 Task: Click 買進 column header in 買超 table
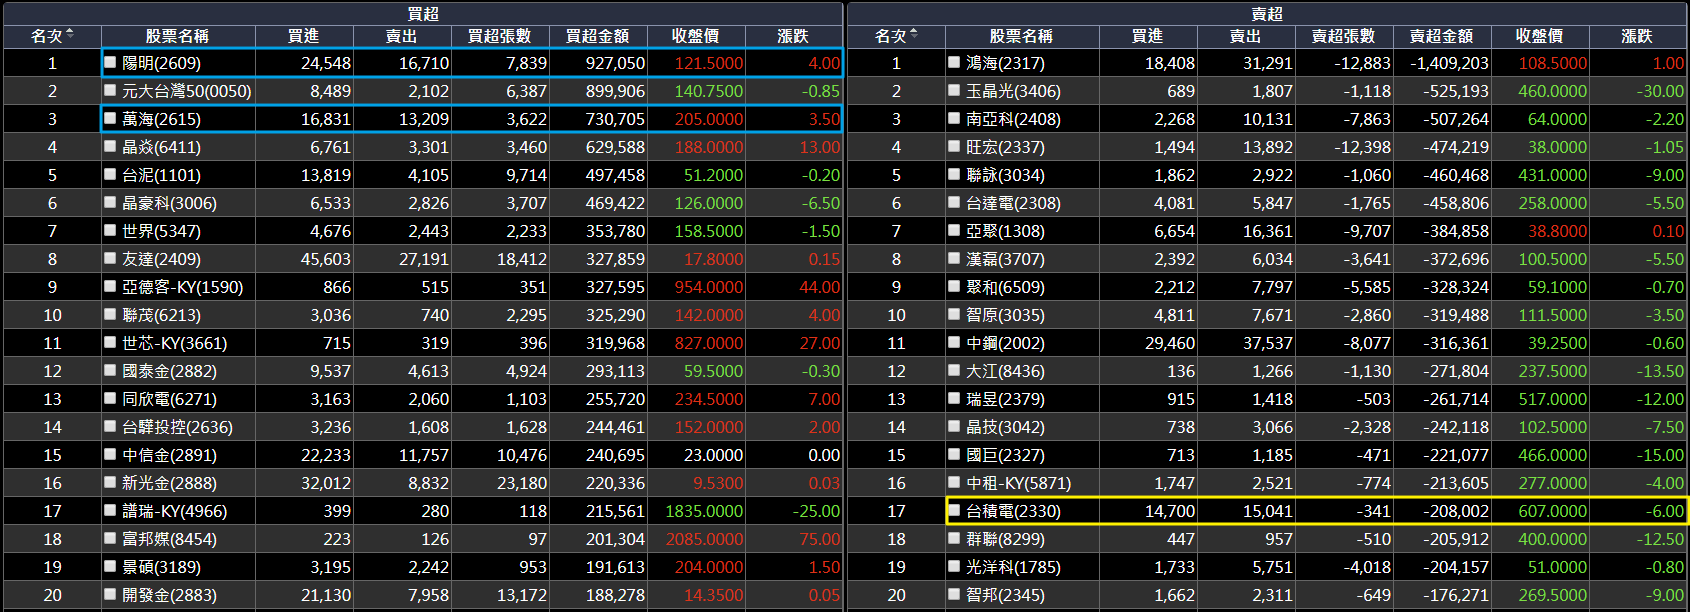pyautogui.click(x=304, y=36)
